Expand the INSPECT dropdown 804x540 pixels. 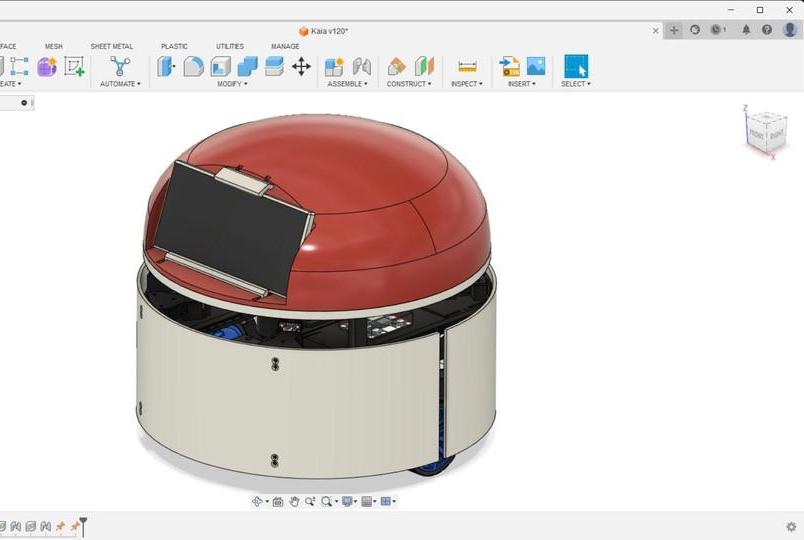tap(467, 84)
